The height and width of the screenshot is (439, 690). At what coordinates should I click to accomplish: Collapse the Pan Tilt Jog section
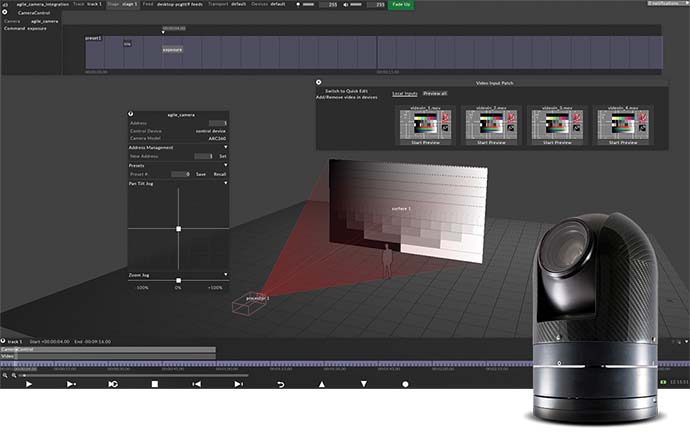[226, 183]
